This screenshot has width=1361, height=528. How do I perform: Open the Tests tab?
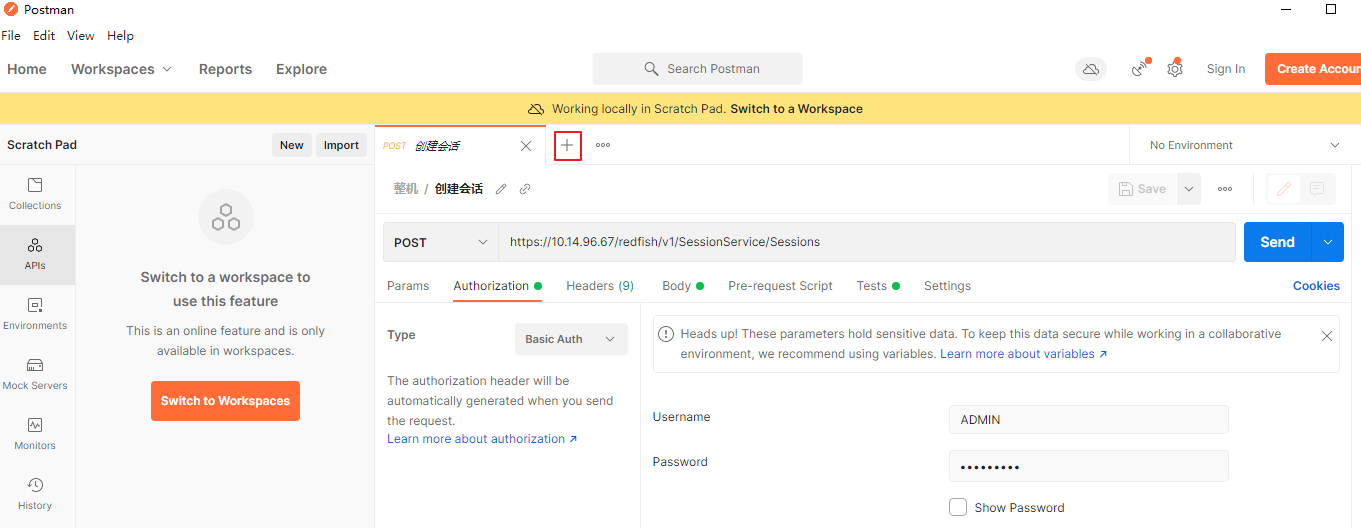(878, 286)
